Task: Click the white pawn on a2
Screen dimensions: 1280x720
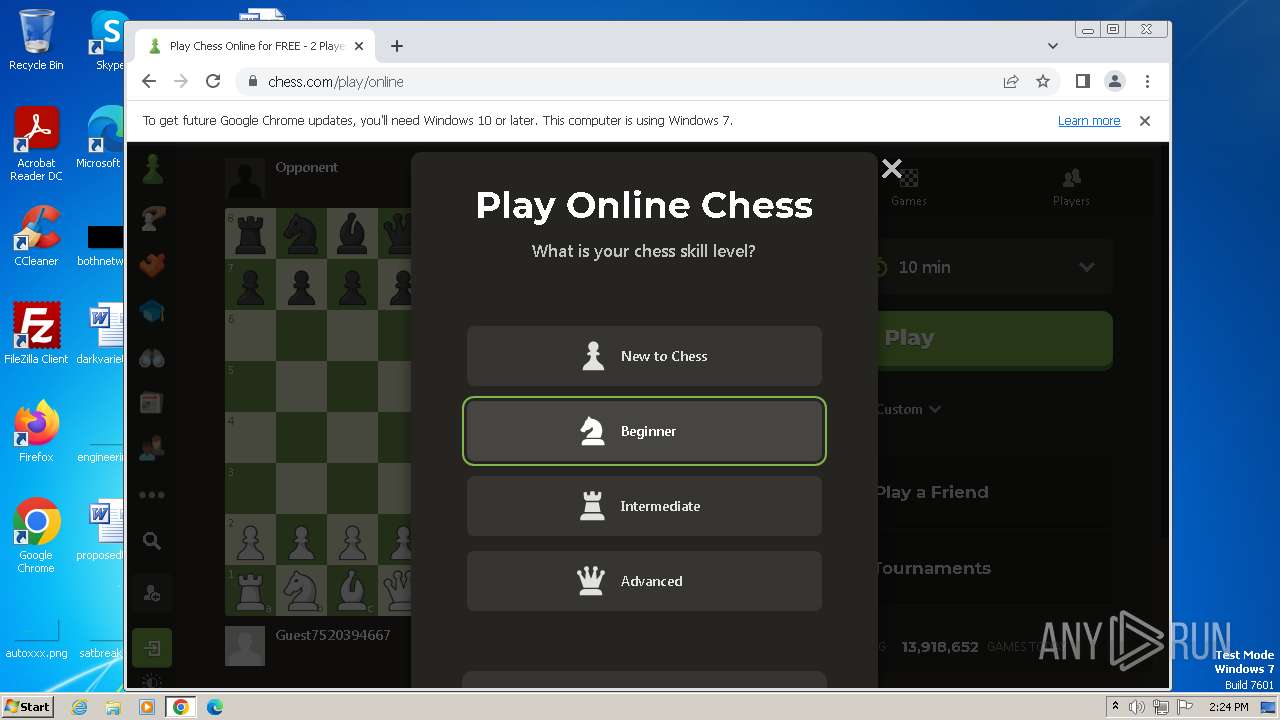Action: (x=250, y=539)
